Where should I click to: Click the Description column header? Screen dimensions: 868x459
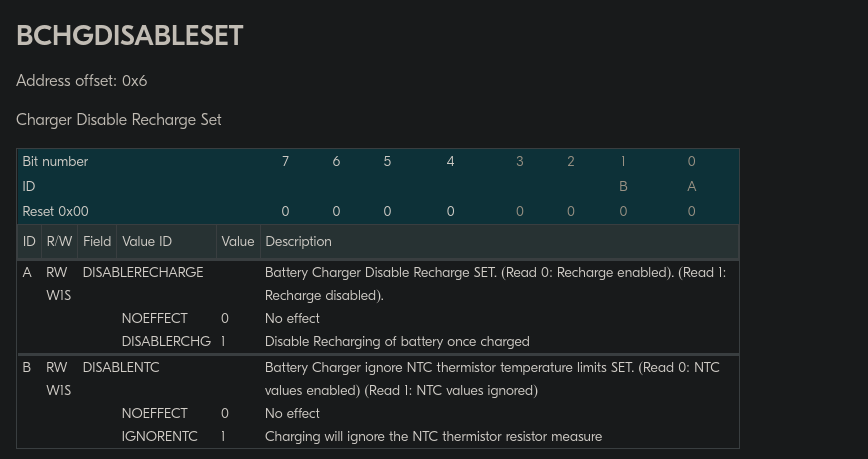point(298,241)
